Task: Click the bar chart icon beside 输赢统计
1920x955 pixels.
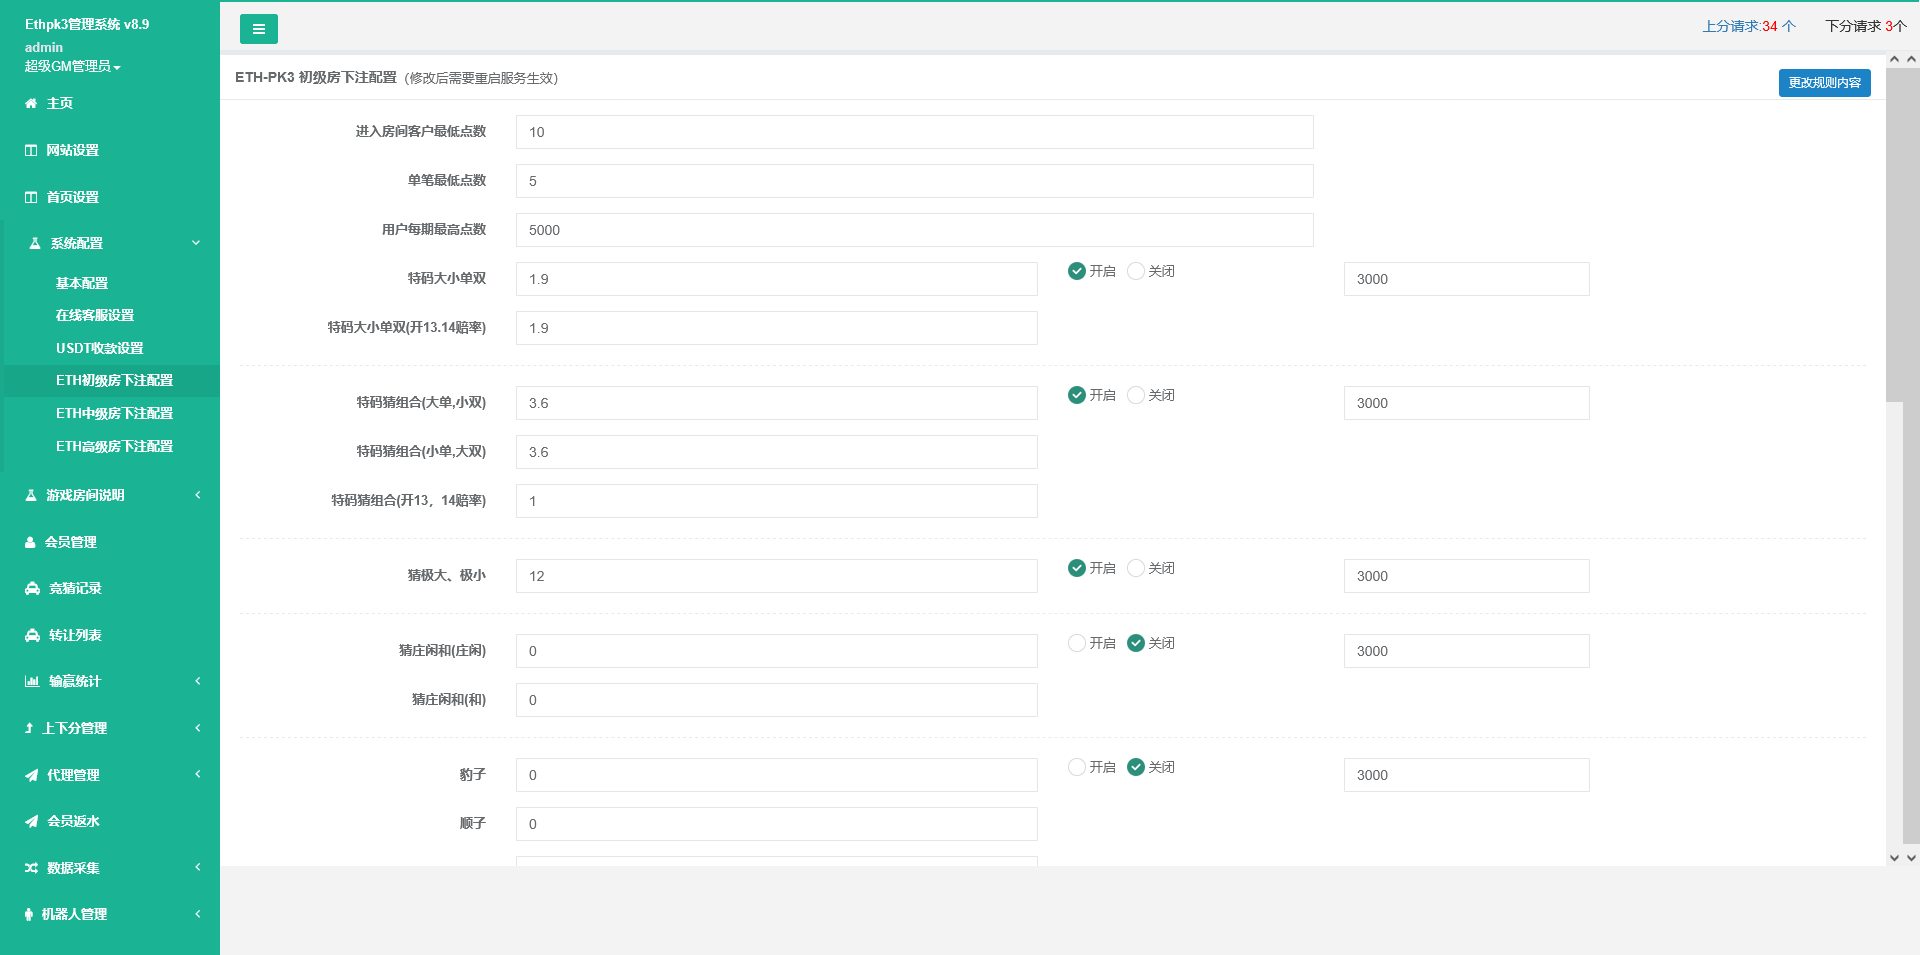Action: [x=32, y=682]
